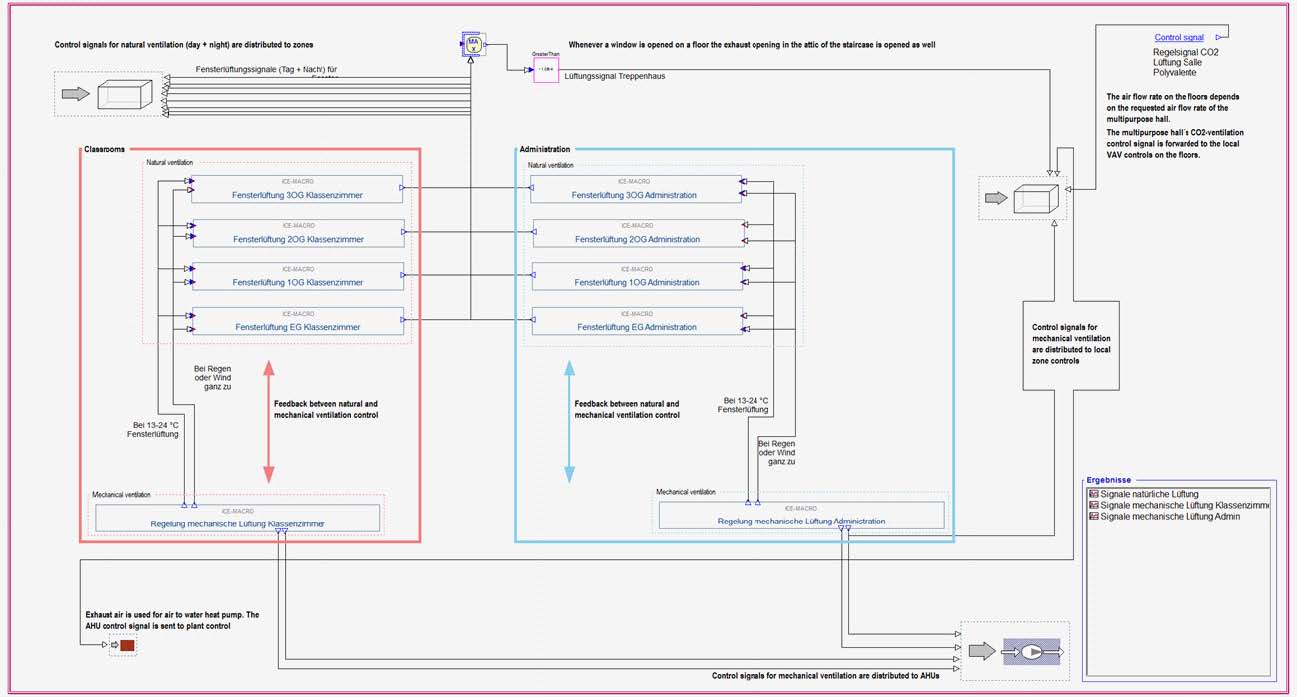Open Fensterlüftung 1OG Administration macro
1297x697 pixels.
click(637, 276)
